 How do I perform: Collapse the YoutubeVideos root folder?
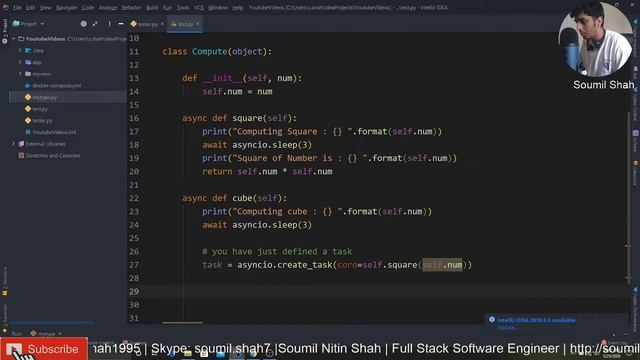click(x=14, y=39)
